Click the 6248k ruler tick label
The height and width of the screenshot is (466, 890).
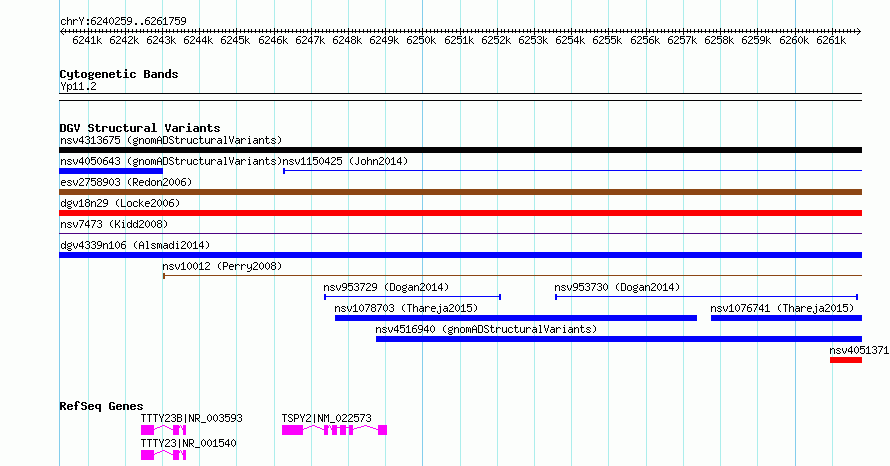347,40
